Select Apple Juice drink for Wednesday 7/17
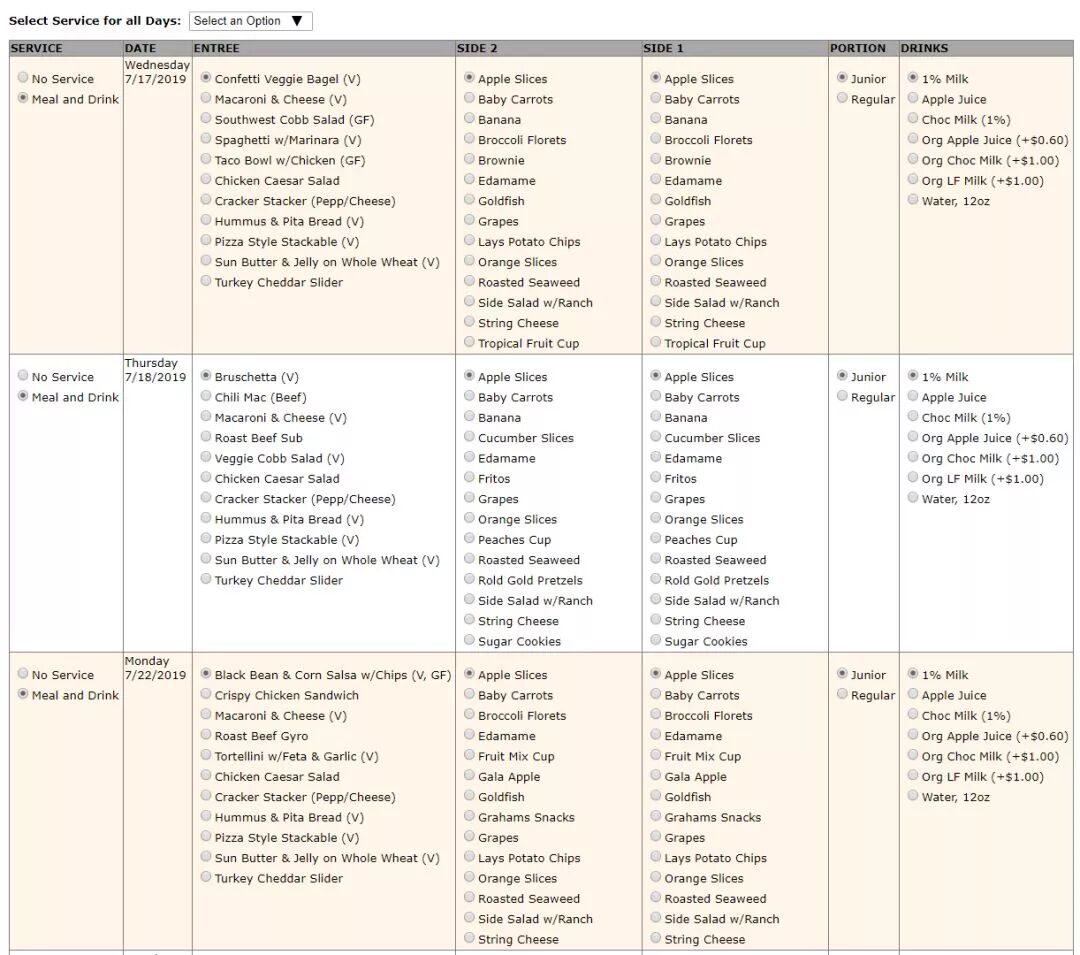Viewport: 1080px width, 955px height. [x=913, y=98]
